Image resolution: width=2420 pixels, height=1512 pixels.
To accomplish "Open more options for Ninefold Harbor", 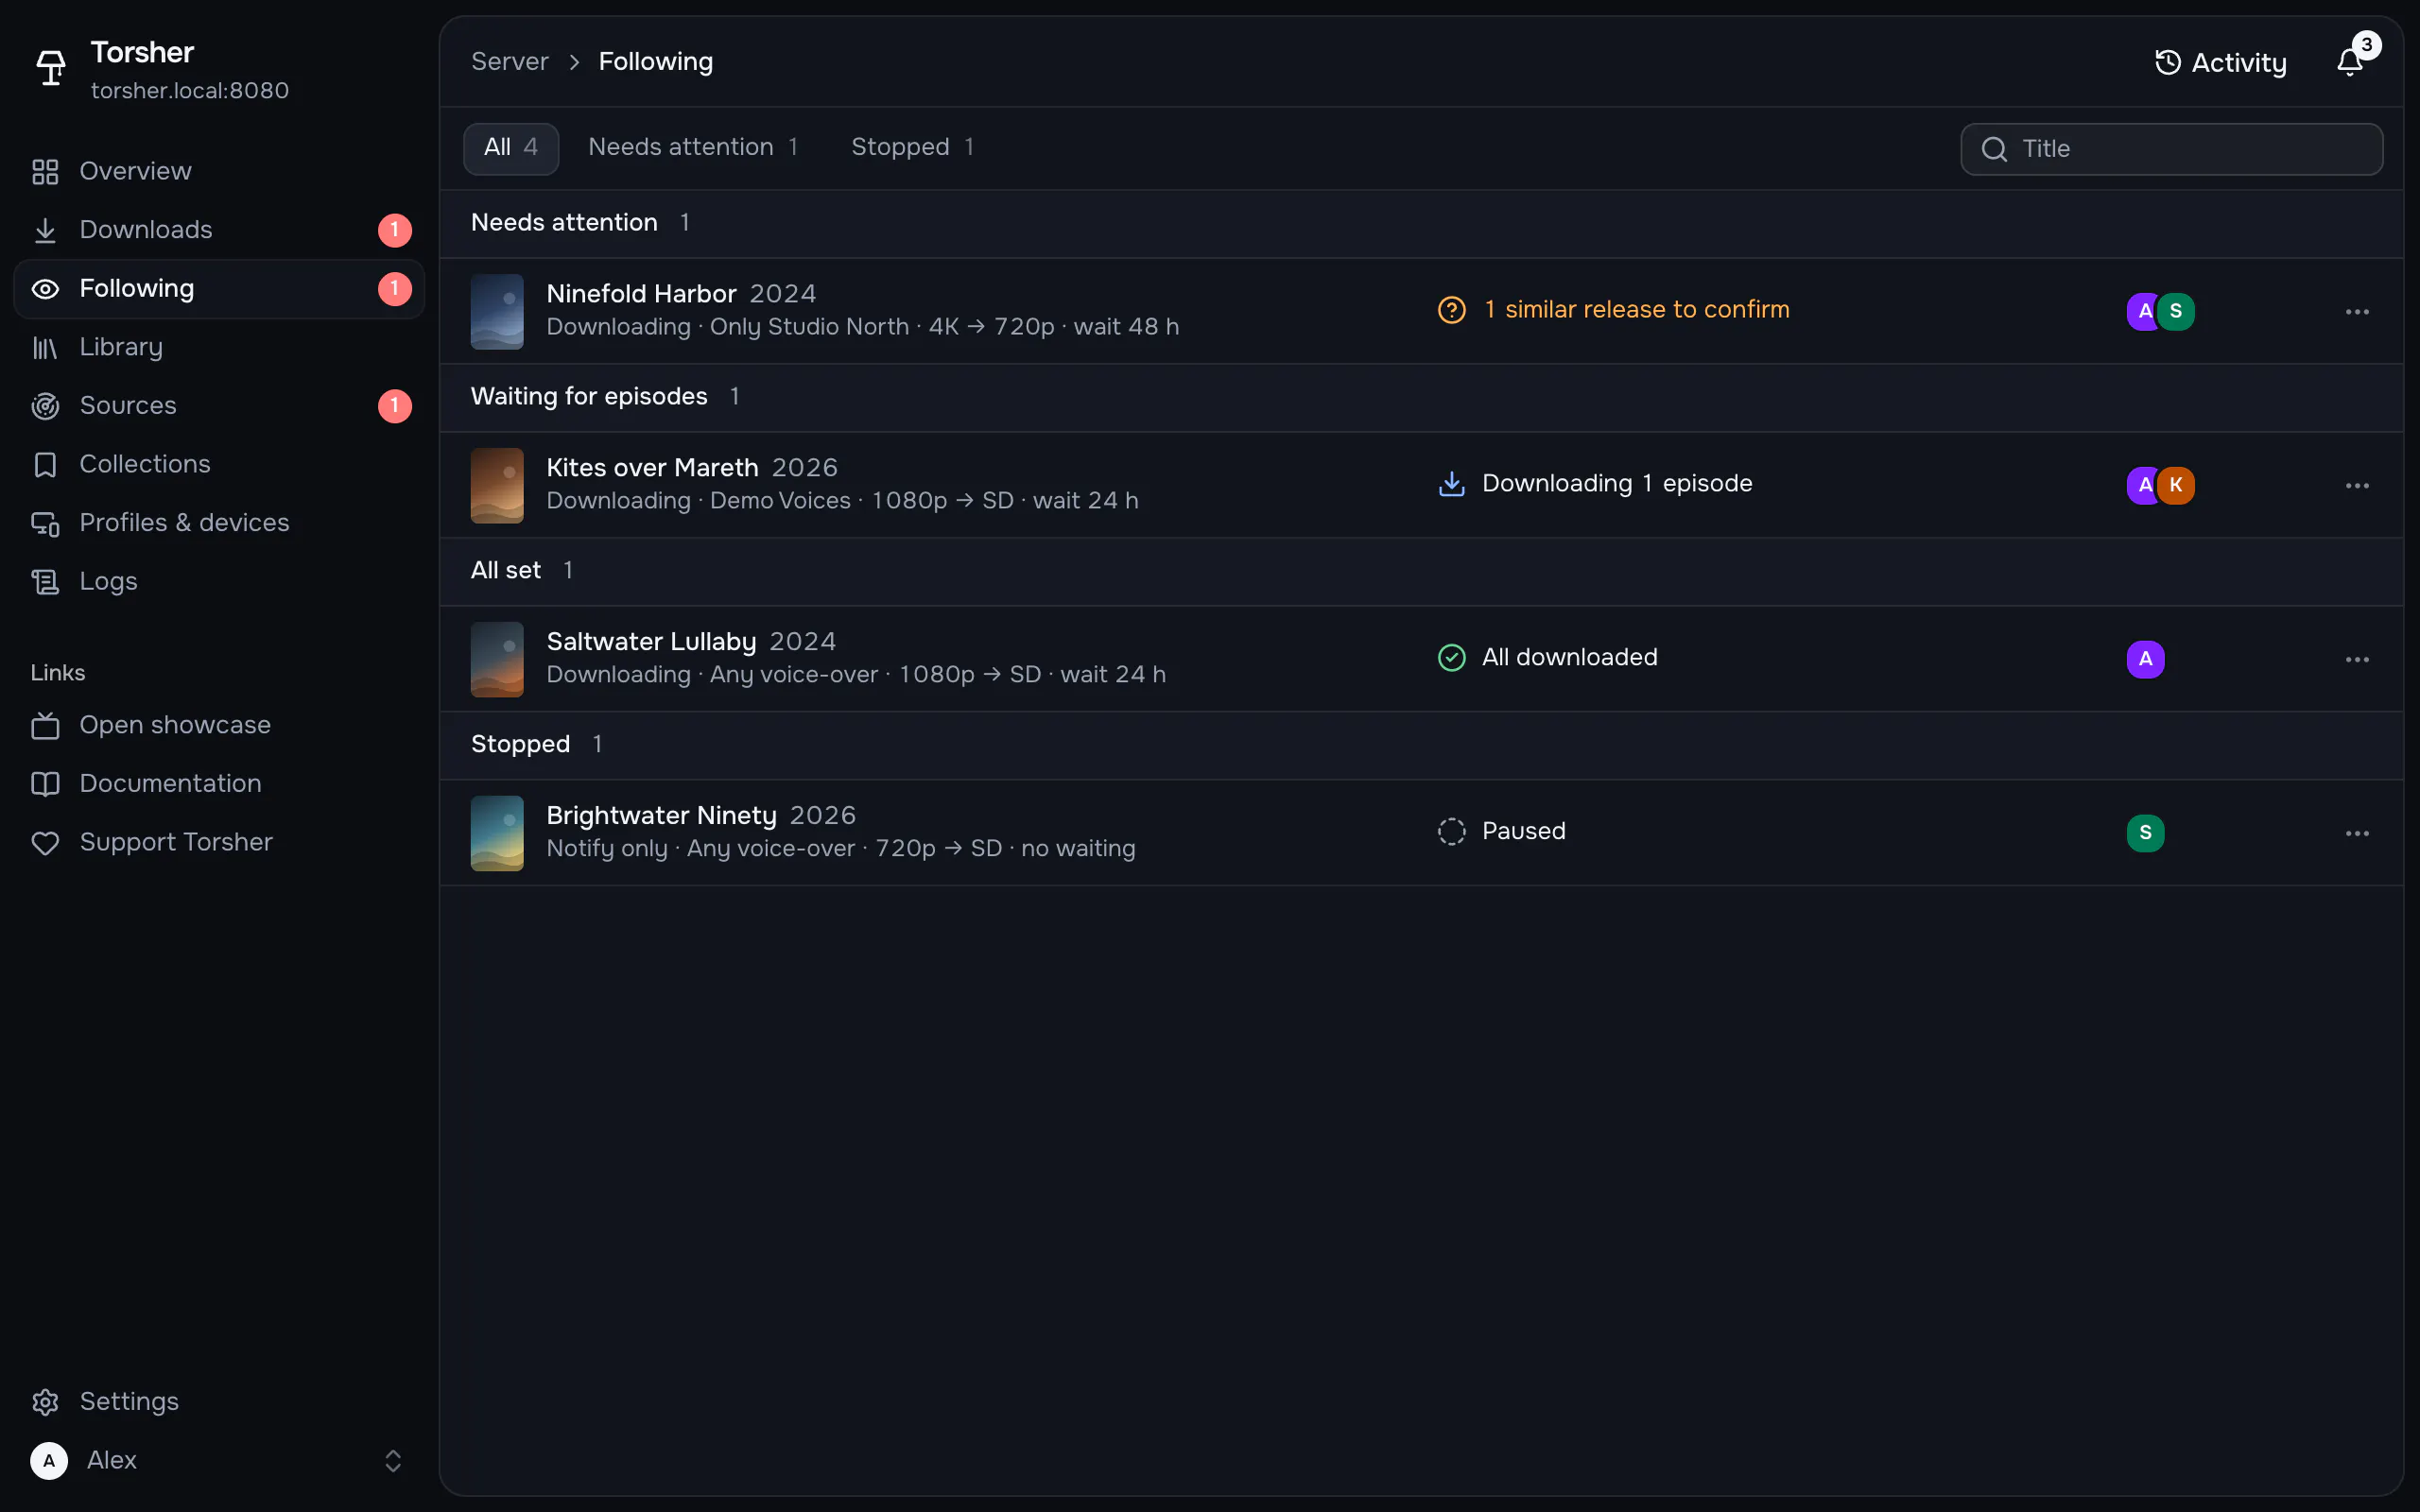I will [2357, 311].
